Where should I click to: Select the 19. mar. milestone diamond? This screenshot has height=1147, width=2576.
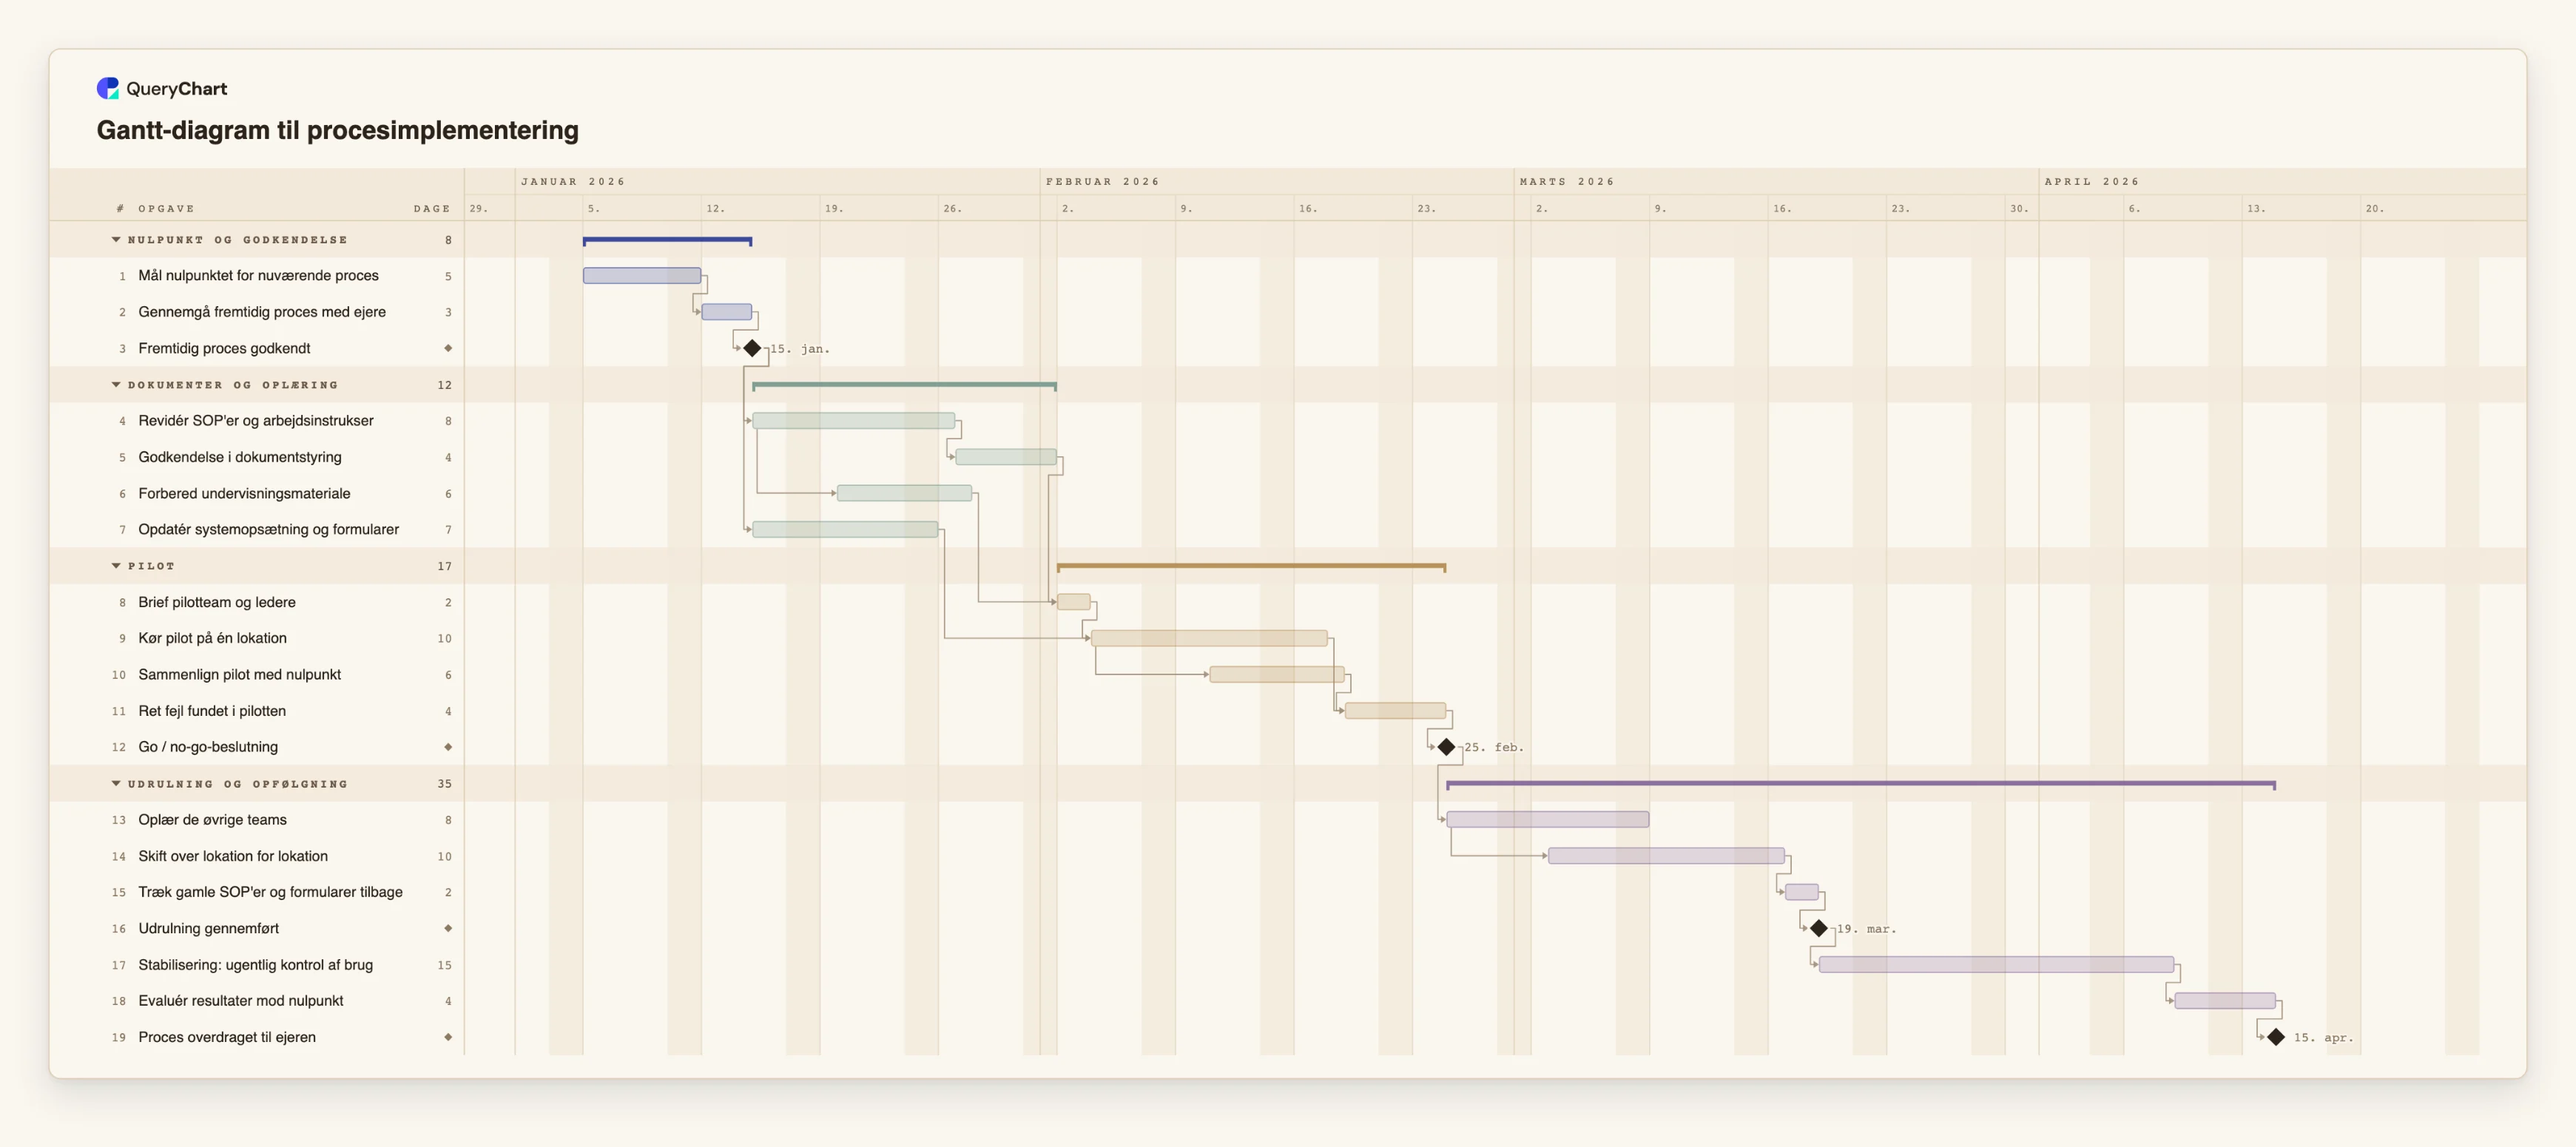coord(1819,929)
